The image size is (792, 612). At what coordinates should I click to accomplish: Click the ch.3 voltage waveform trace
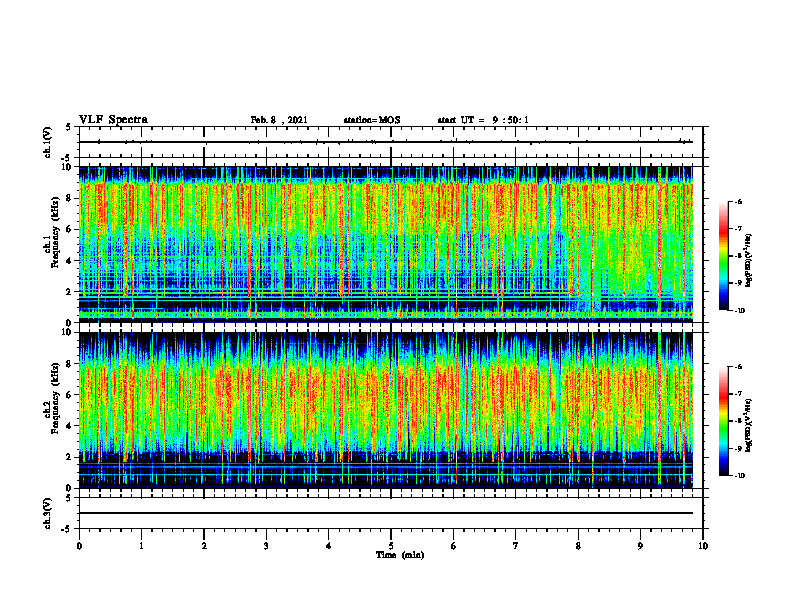pyautogui.click(x=386, y=513)
